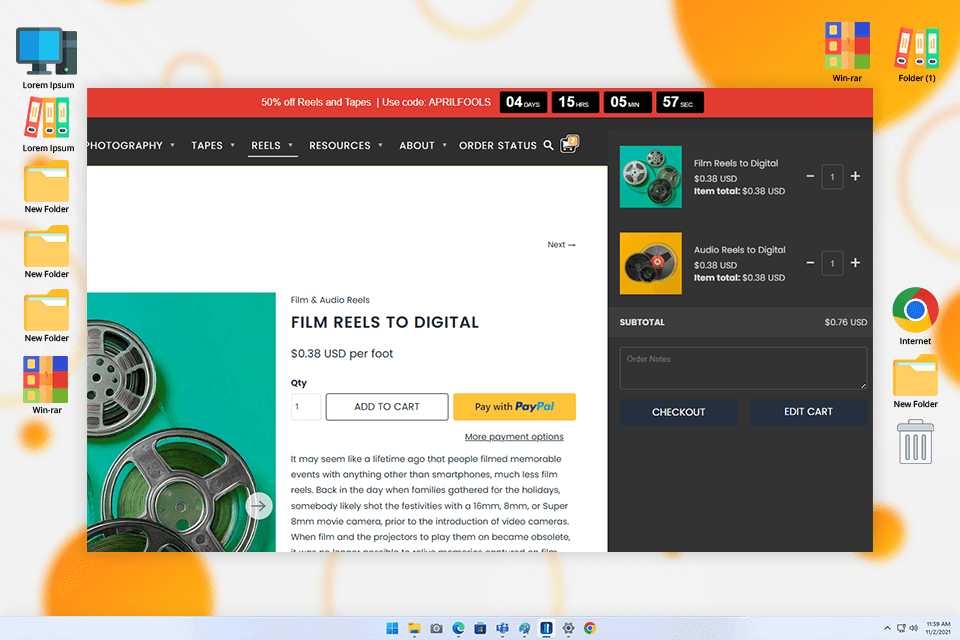Click the Audio Reels to Digital cart title
960x640 pixels.
740,250
